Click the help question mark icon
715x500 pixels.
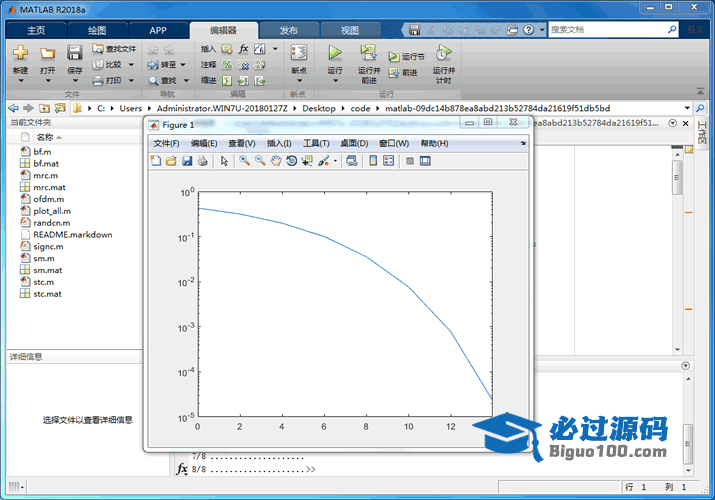pyautogui.click(x=528, y=30)
